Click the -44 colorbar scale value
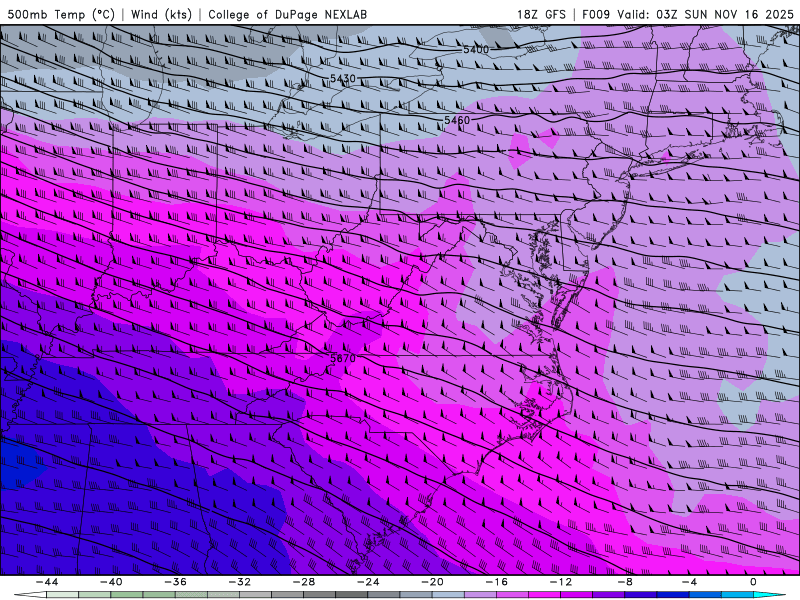 pyautogui.click(x=47, y=582)
